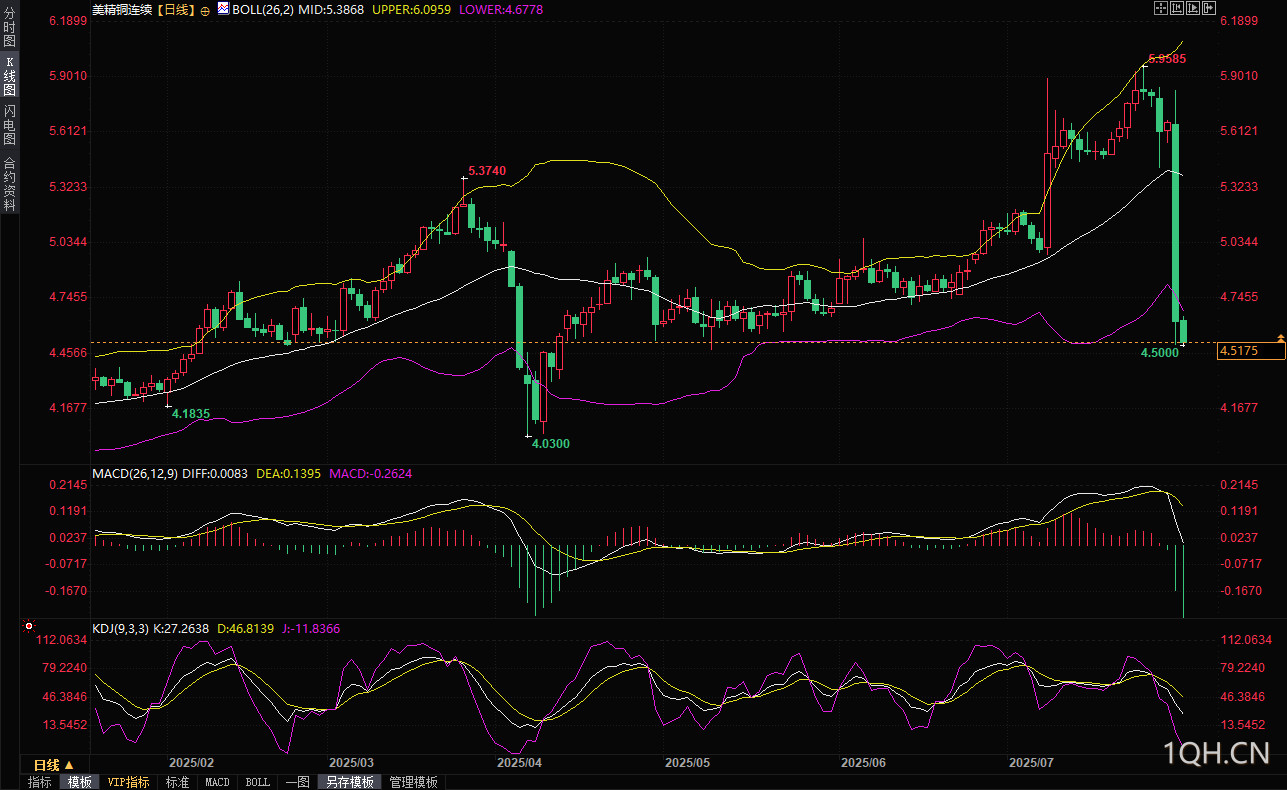Open the 合约资料 side tab
This screenshot has height=790, width=1287.
(x=9, y=183)
